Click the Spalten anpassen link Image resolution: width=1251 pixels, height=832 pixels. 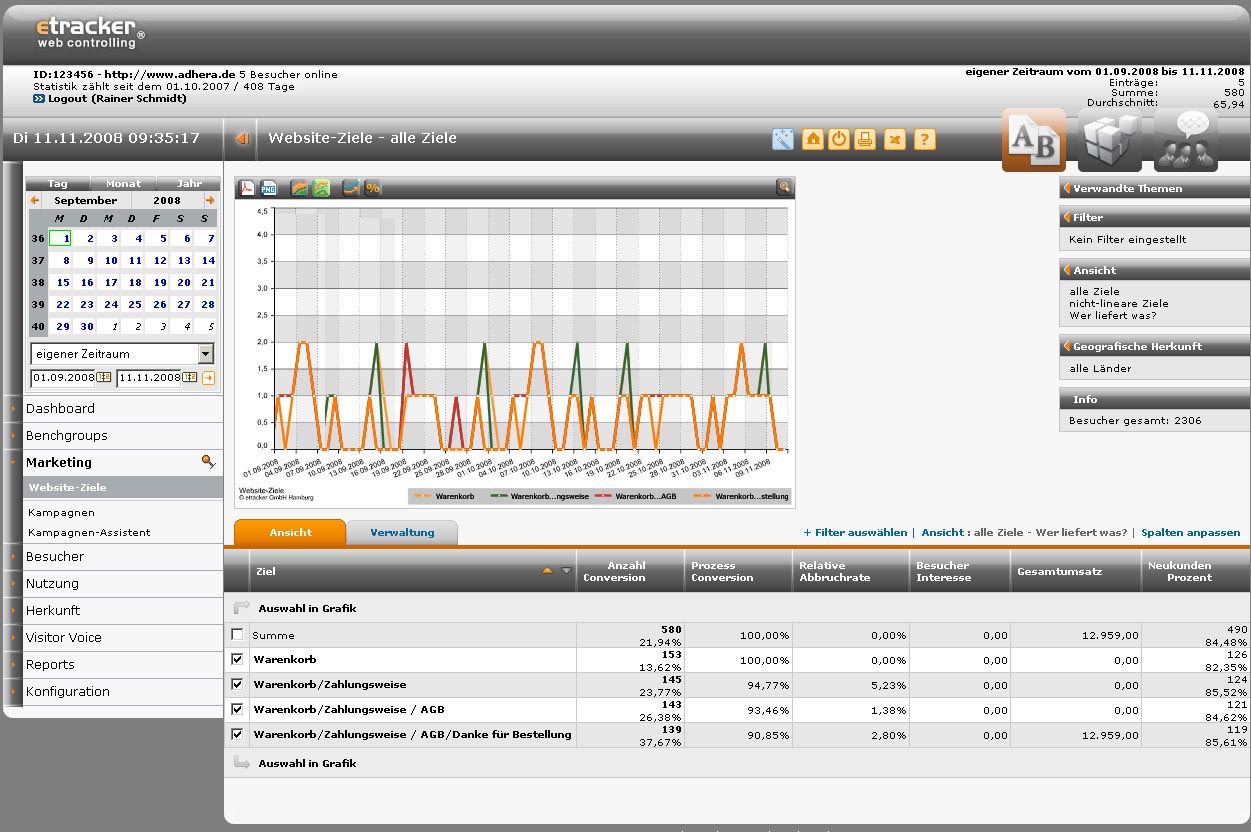(1190, 533)
